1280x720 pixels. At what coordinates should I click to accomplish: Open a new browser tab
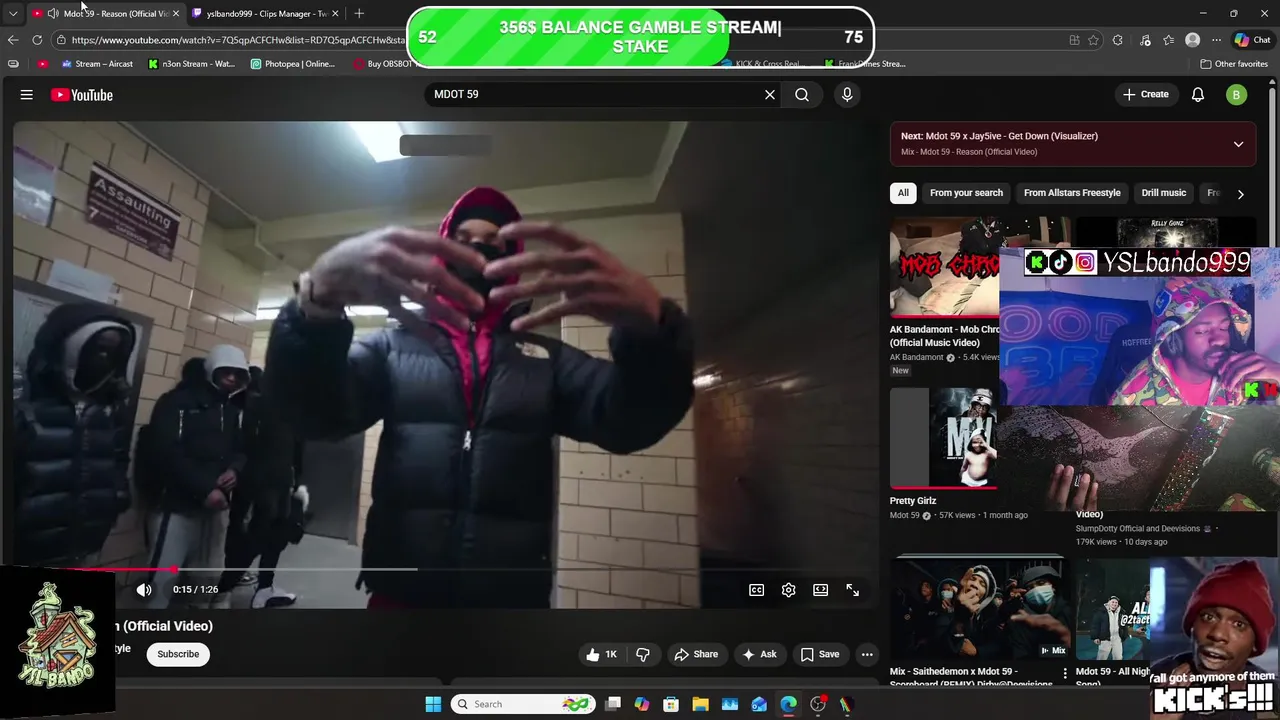pos(359,14)
